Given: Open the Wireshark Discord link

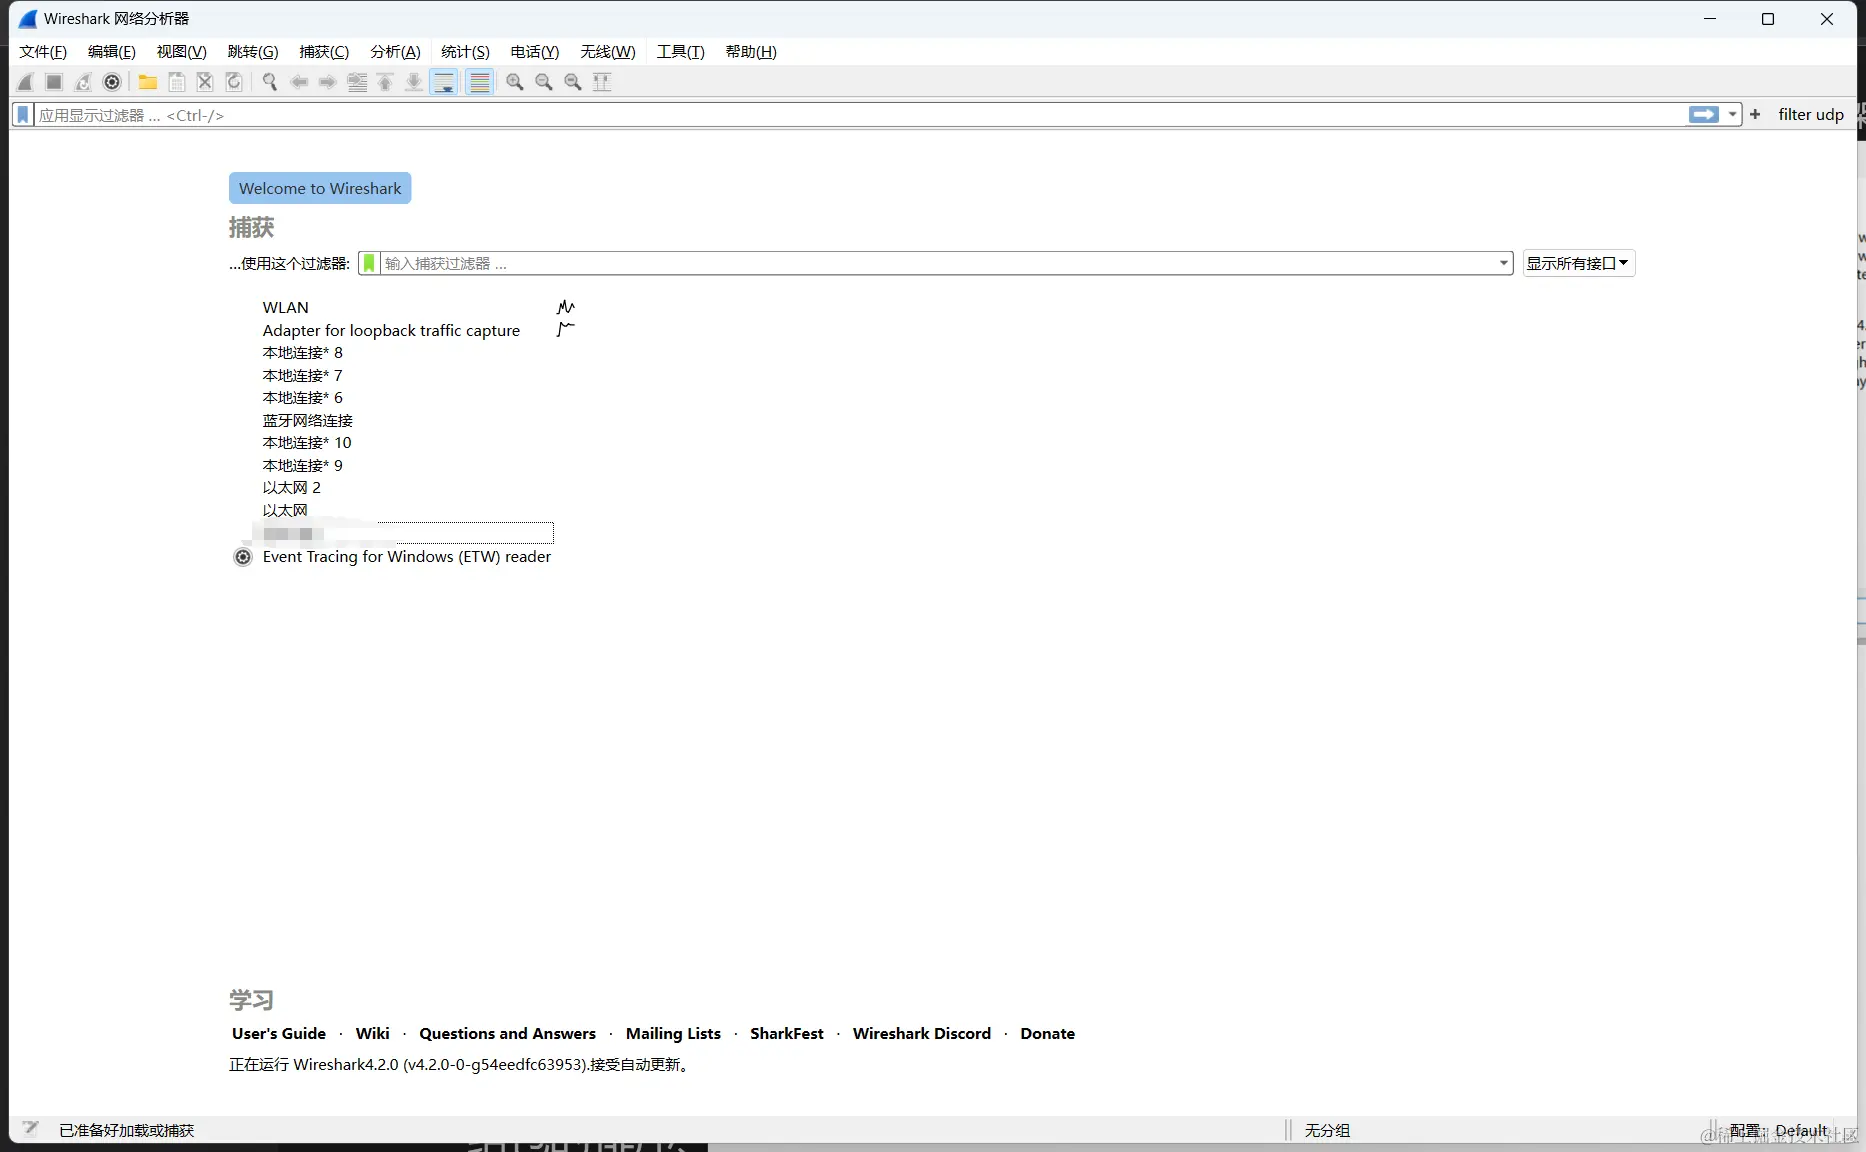Looking at the screenshot, I should [x=922, y=1034].
